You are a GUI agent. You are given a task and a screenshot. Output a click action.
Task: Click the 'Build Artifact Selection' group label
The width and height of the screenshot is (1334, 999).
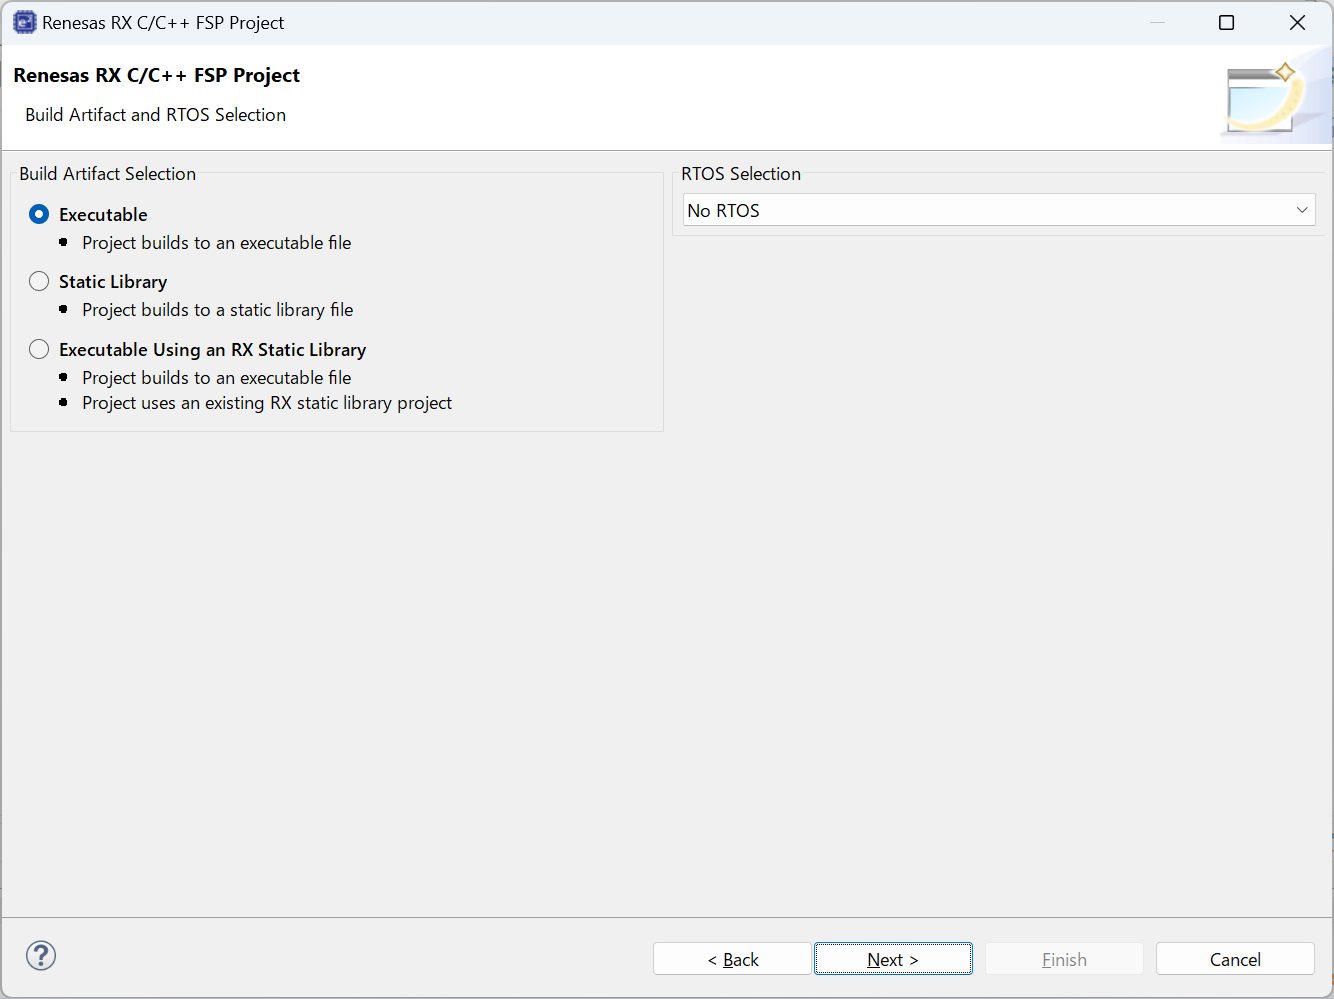pyautogui.click(x=108, y=174)
